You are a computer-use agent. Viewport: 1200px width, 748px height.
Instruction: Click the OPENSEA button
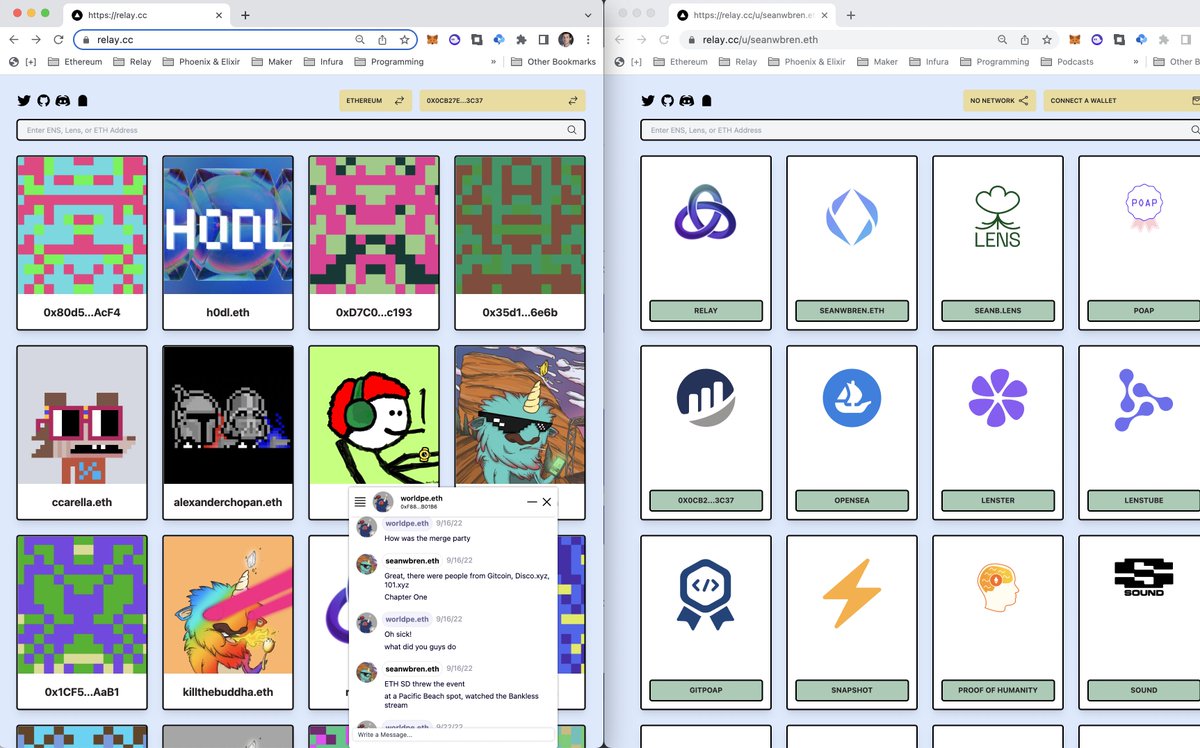pyautogui.click(x=852, y=500)
